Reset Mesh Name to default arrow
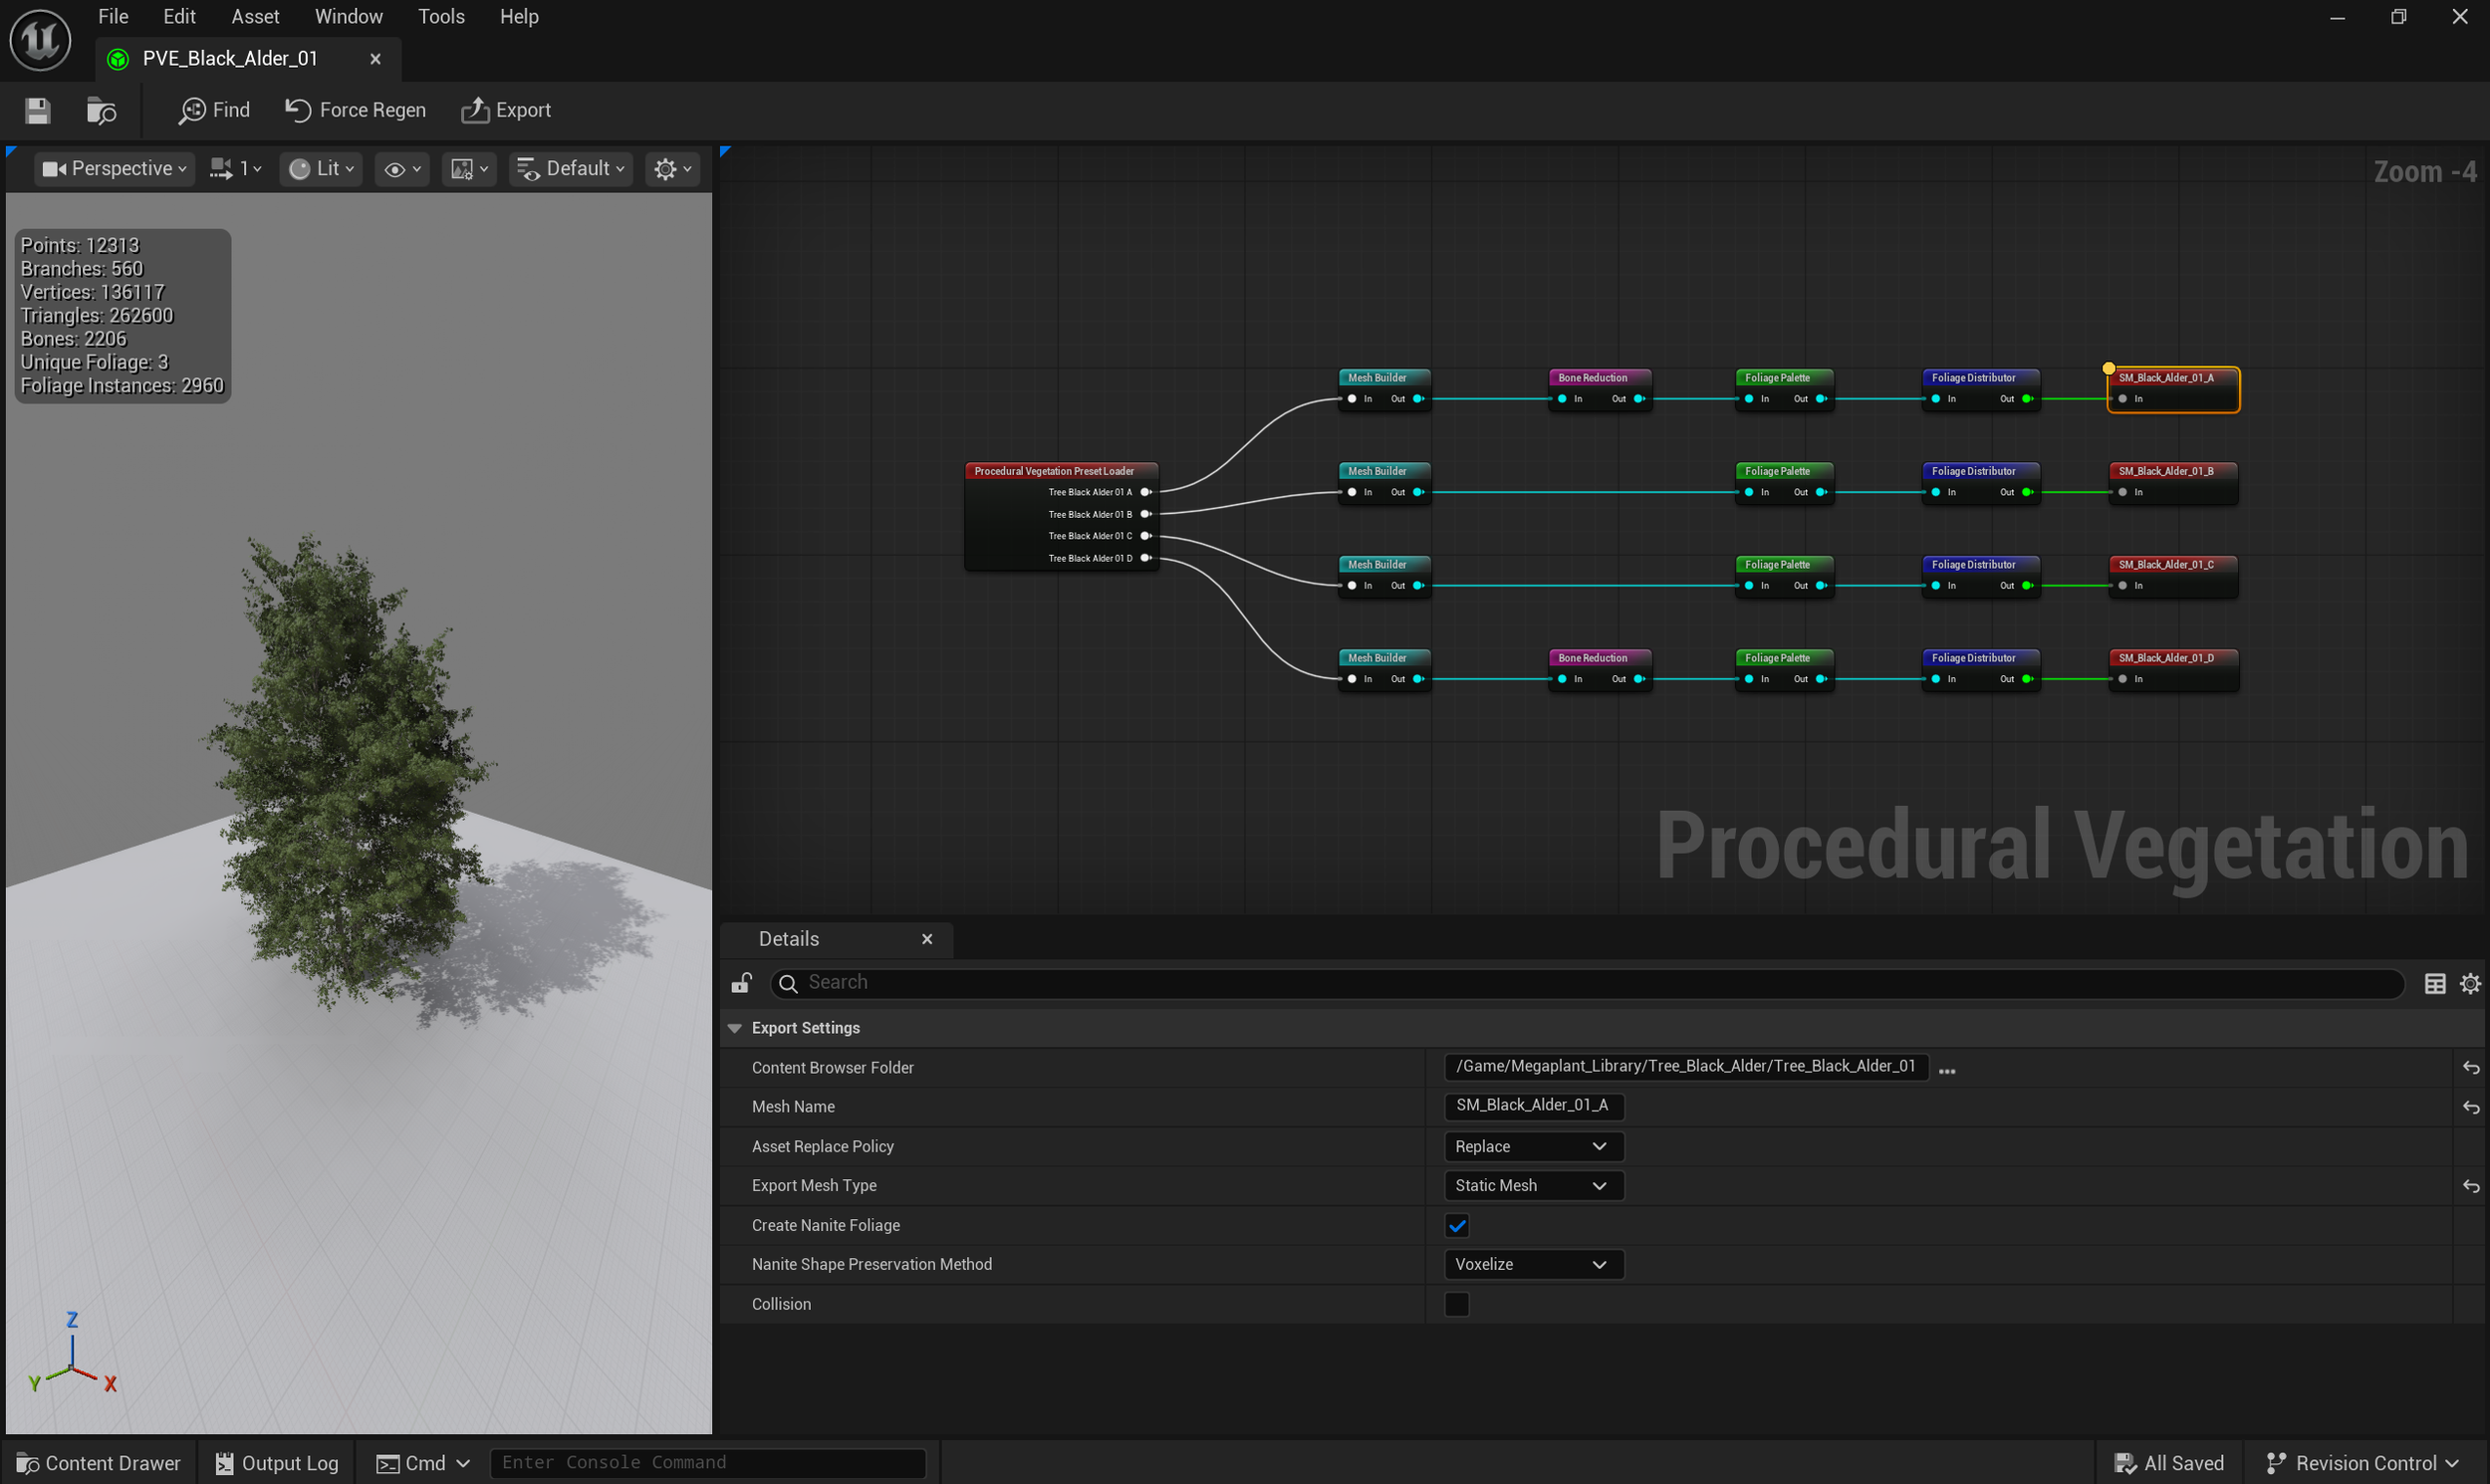 point(2470,1107)
